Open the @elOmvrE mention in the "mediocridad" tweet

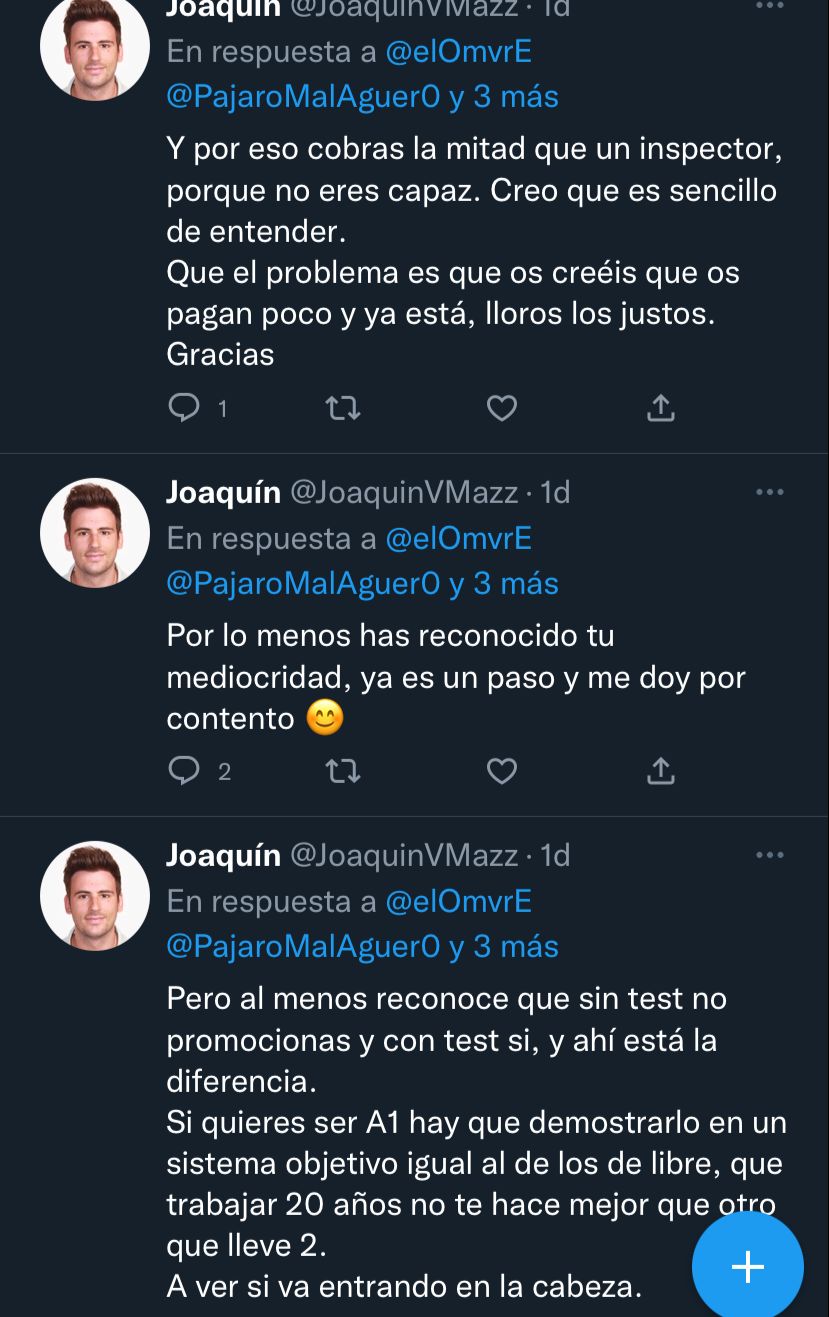point(458,539)
